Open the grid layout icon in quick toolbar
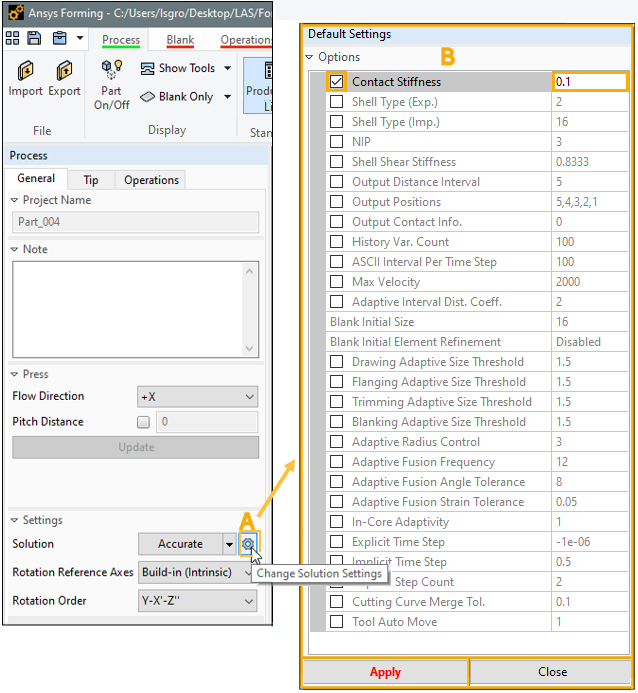 coord(12,38)
